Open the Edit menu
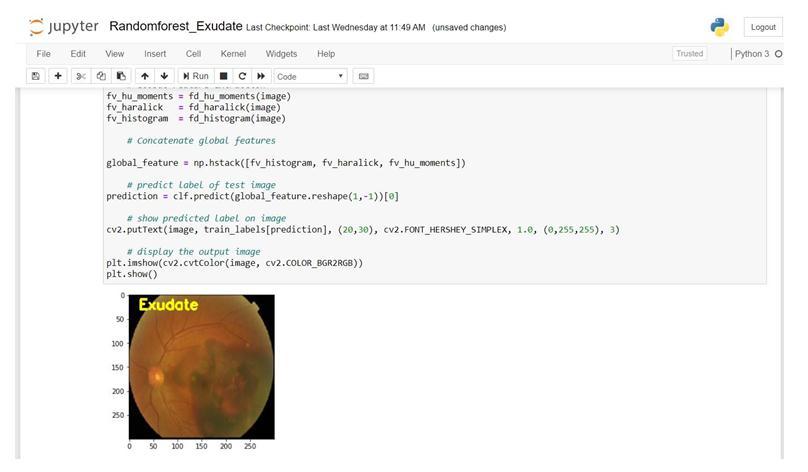 tap(78, 54)
